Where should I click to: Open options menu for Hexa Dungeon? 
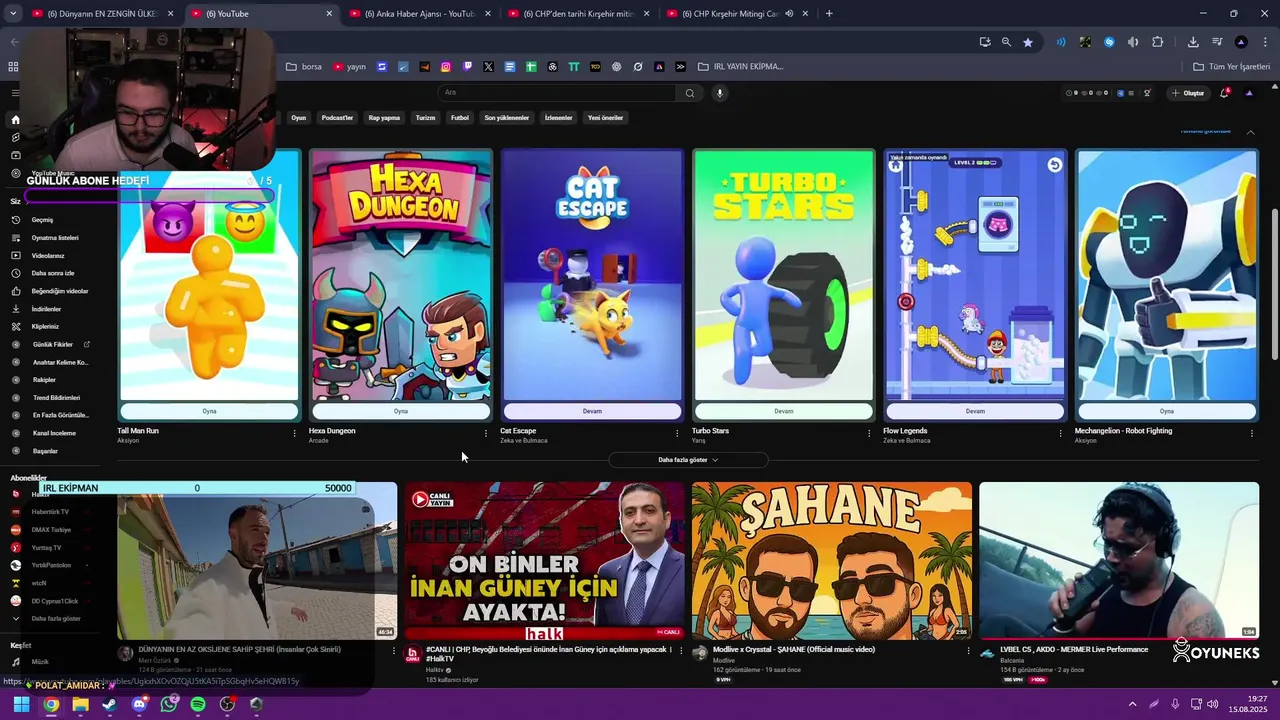pyautogui.click(x=486, y=433)
